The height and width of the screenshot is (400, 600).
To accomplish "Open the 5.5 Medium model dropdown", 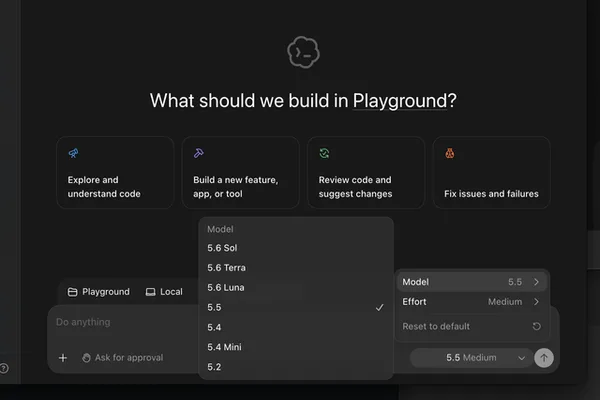I will (472, 358).
